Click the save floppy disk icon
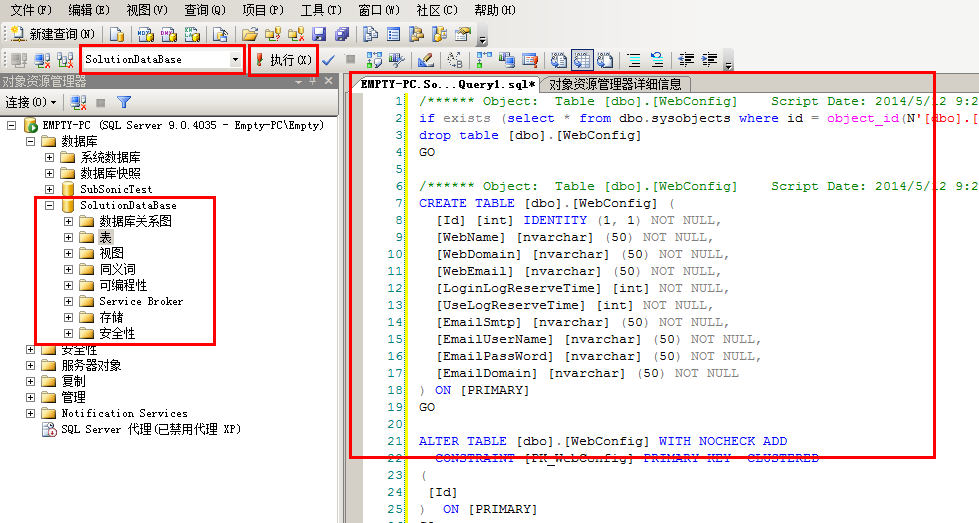 (x=320, y=34)
